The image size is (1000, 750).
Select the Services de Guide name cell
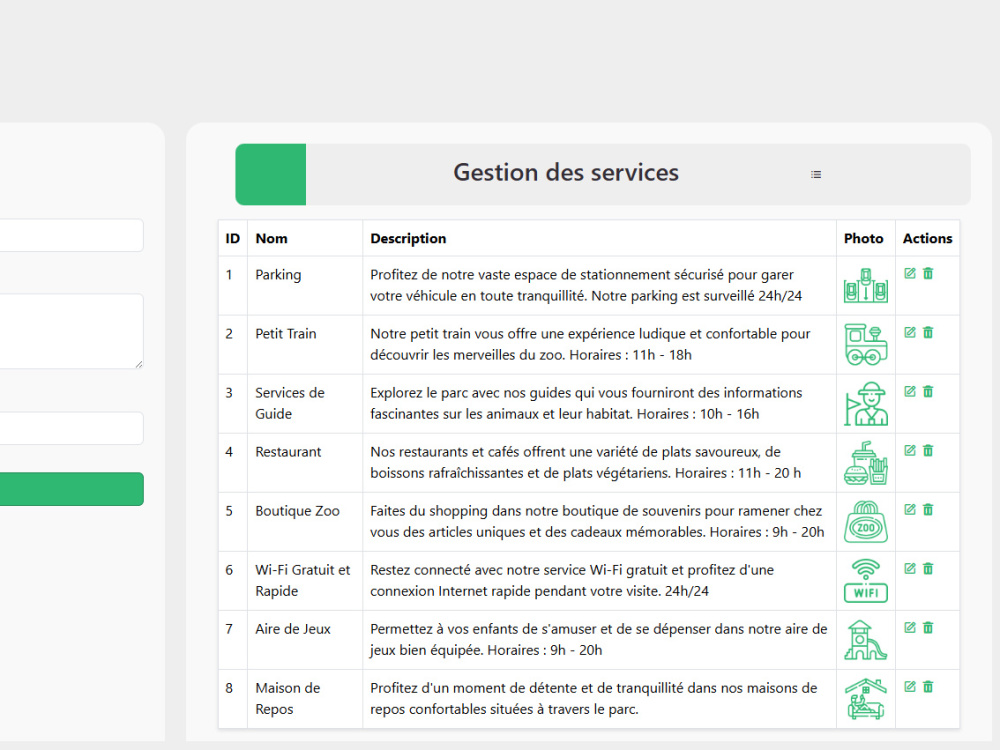305,404
